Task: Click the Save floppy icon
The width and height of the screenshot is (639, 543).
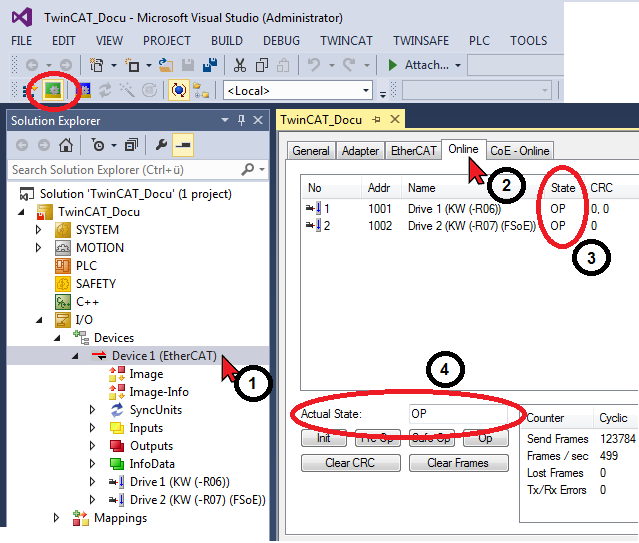Action: tap(187, 65)
